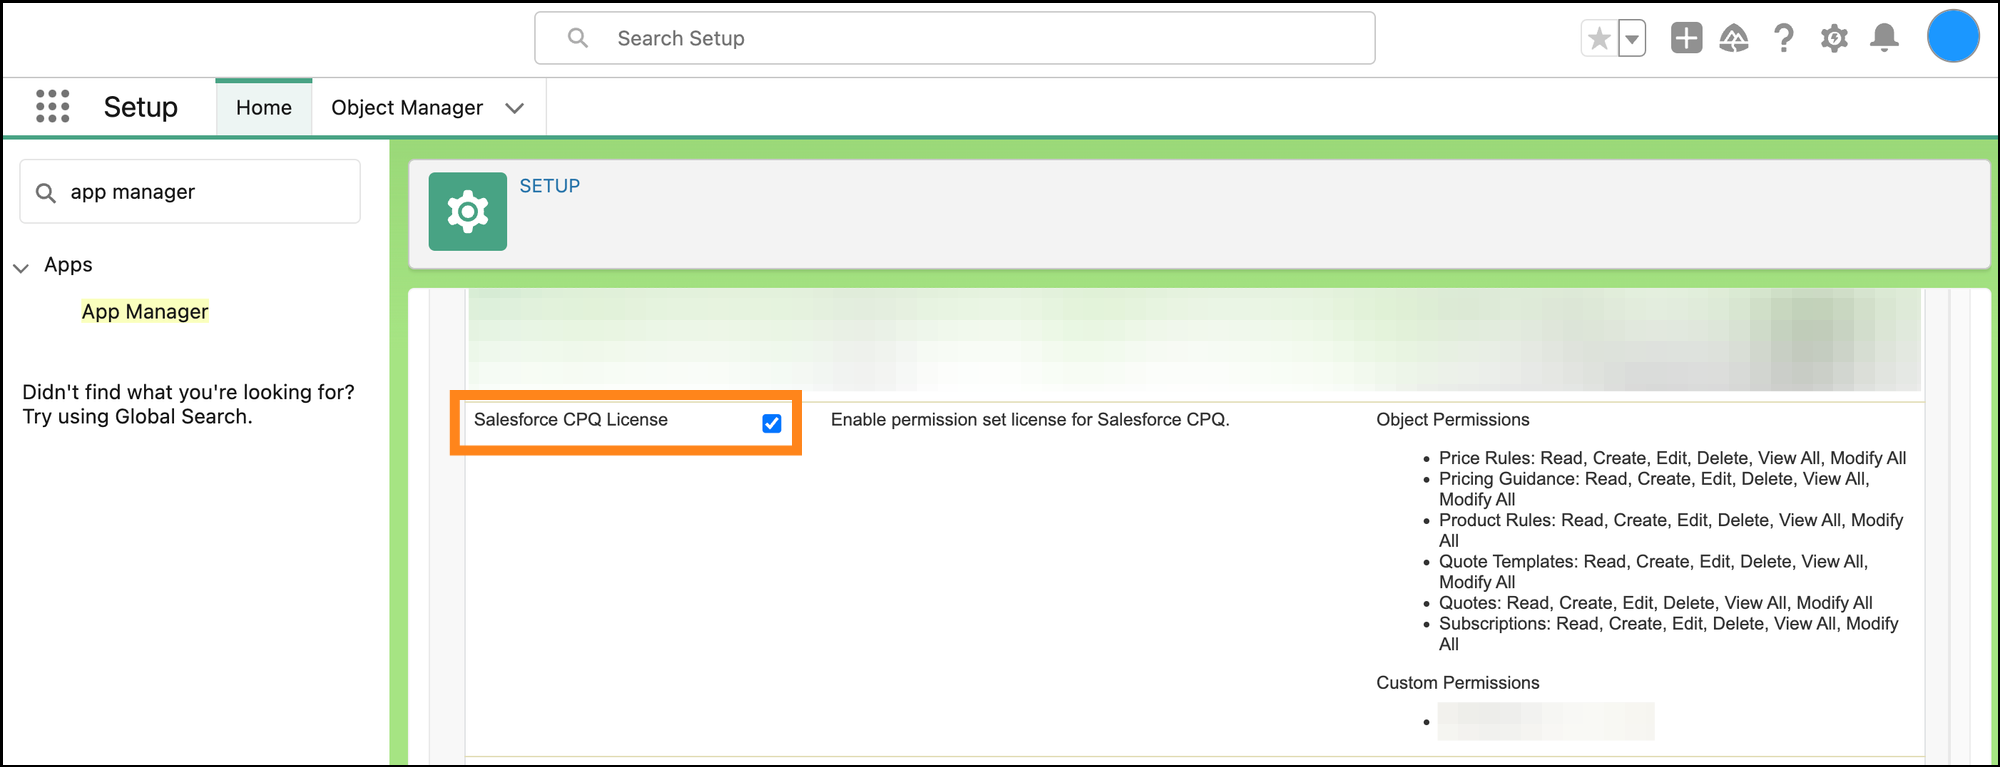This screenshot has width=2000, height=767.
Task: Click the Custom Permissions heading
Action: click(1458, 682)
